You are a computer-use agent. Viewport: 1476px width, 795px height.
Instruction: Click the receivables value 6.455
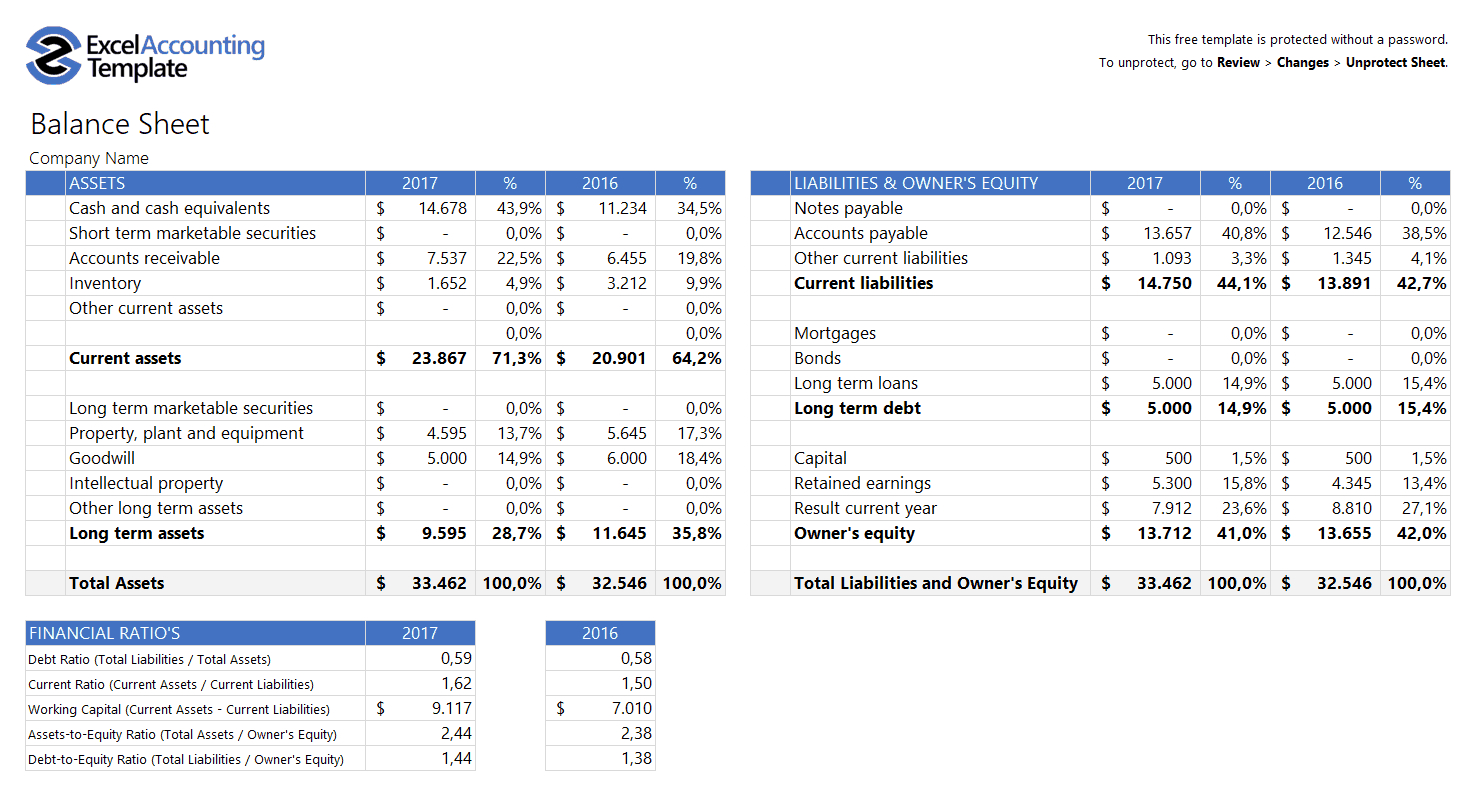(627, 258)
